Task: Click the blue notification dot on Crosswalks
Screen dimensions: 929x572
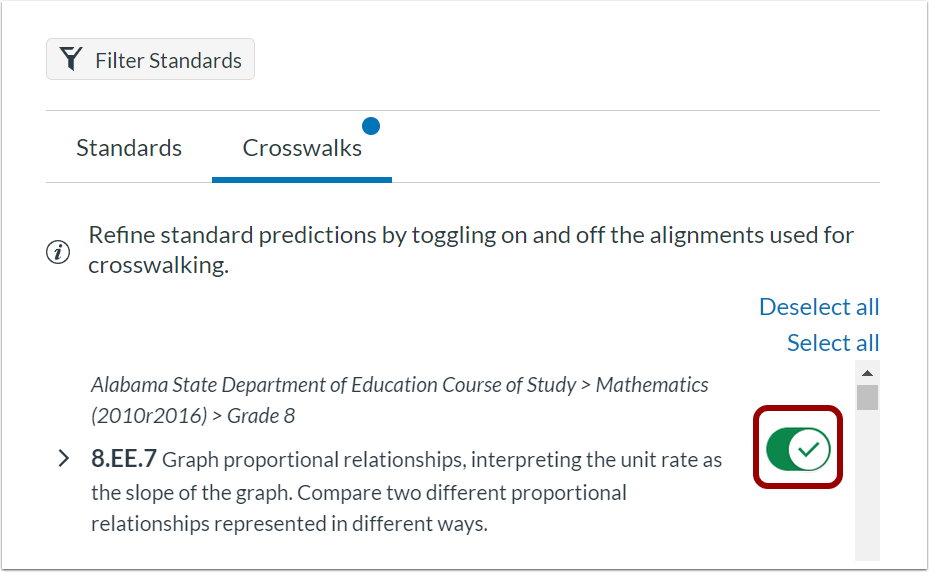Action: click(371, 126)
